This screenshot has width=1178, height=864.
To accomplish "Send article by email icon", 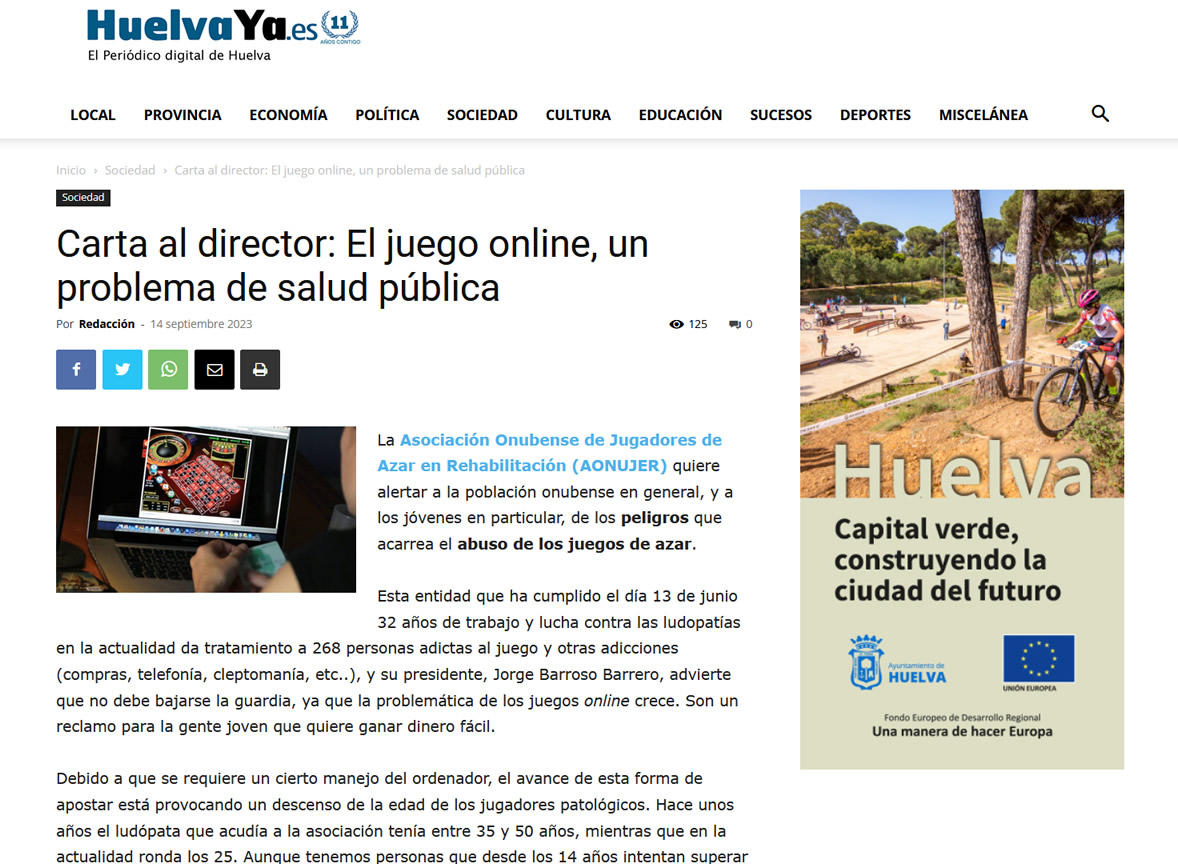I will click(214, 370).
